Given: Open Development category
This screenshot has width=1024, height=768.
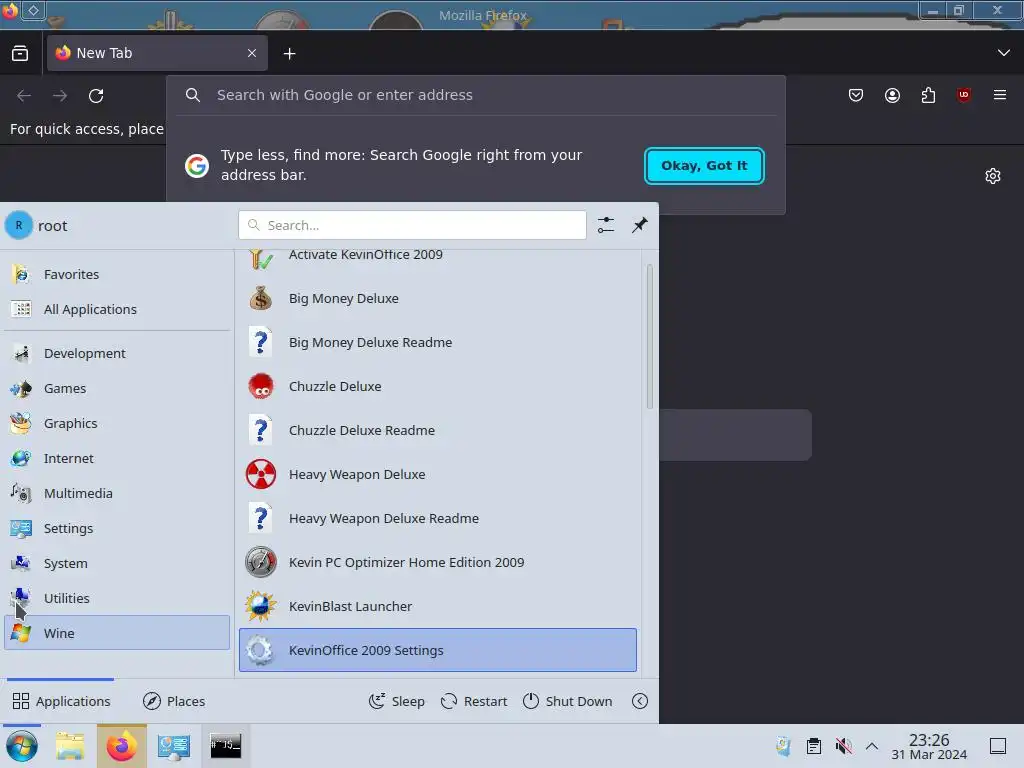Looking at the screenshot, I should (117, 353).
